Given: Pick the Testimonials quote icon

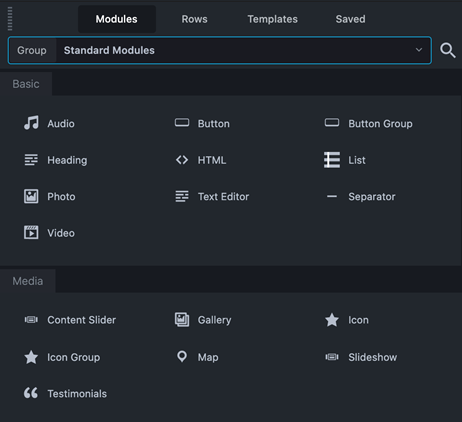Looking at the screenshot, I should pos(31,393).
